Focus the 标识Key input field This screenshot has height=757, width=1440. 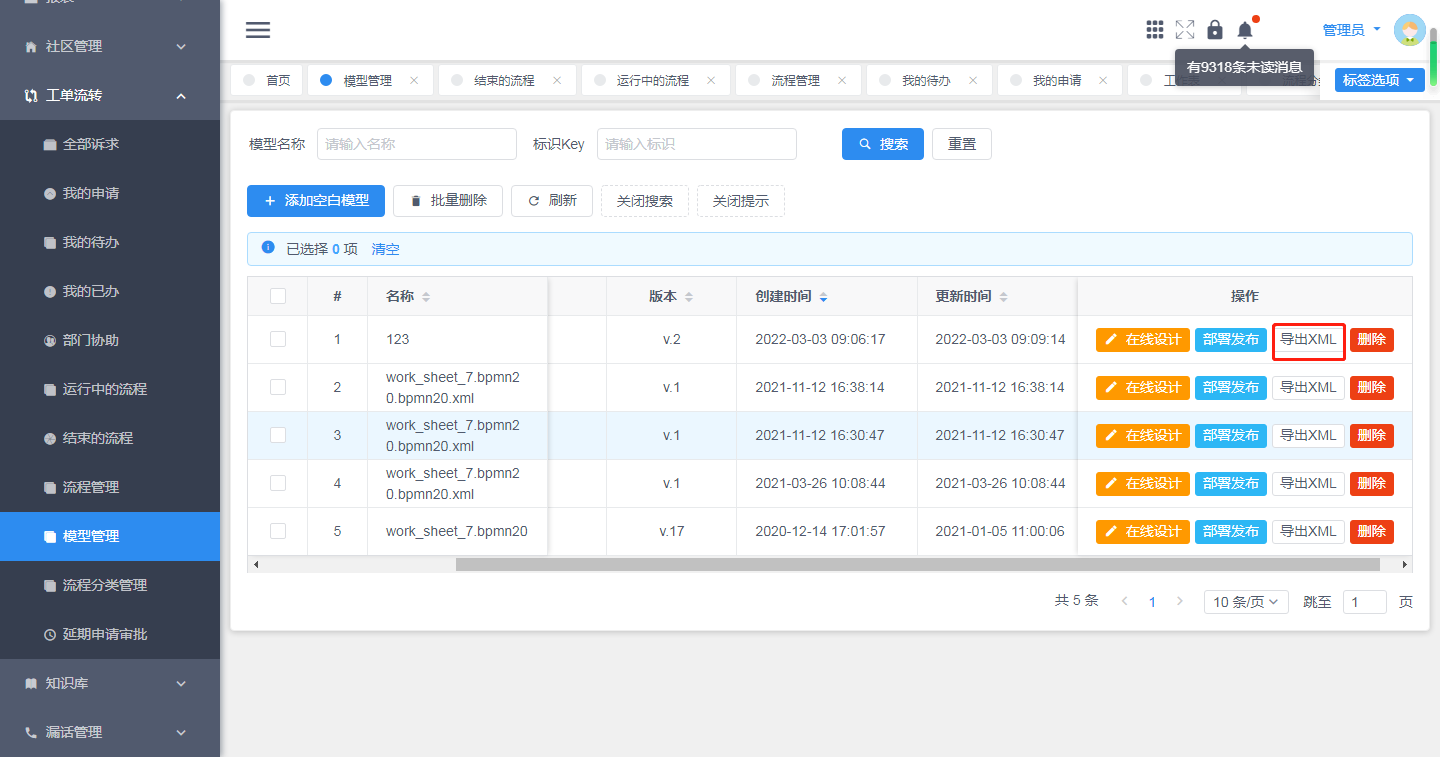[697, 144]
